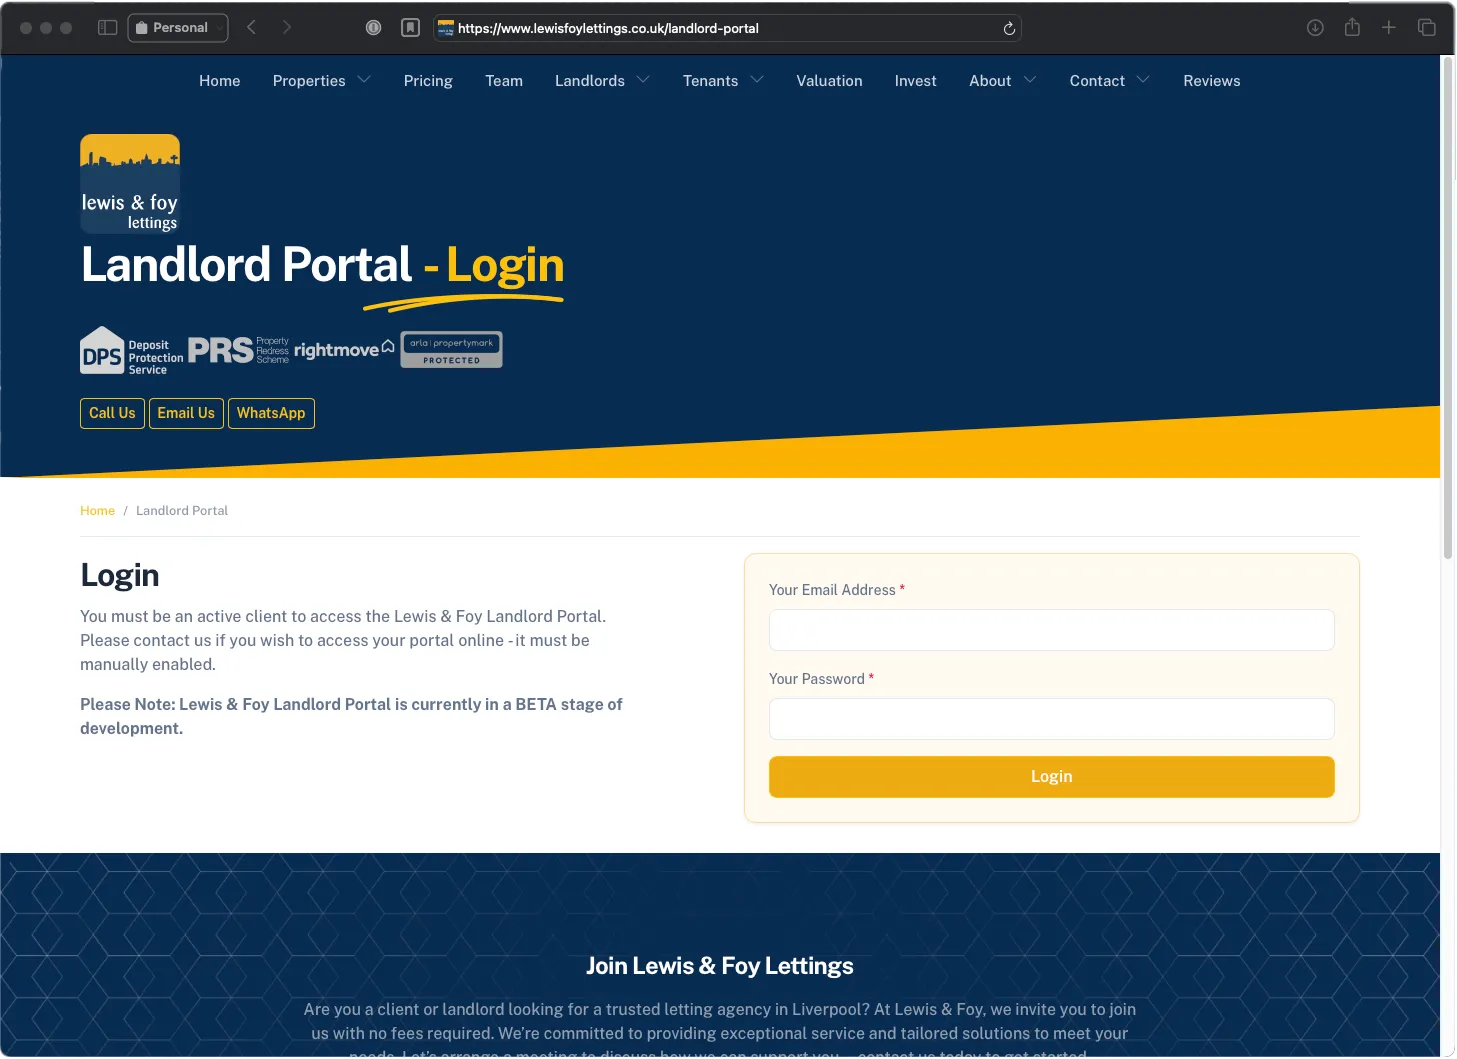The height and width of the screenshot is (1059, 1457).
Task: Open the Reviews page from the navbar
Action: pos(1211,81)
